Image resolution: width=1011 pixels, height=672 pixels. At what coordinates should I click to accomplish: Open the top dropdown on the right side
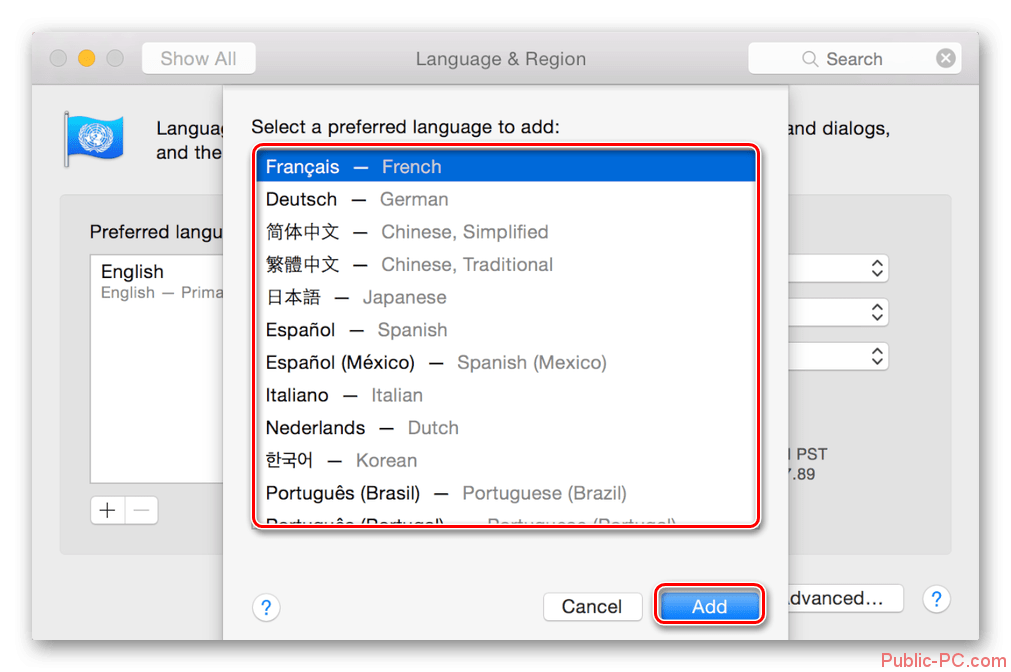876,268
